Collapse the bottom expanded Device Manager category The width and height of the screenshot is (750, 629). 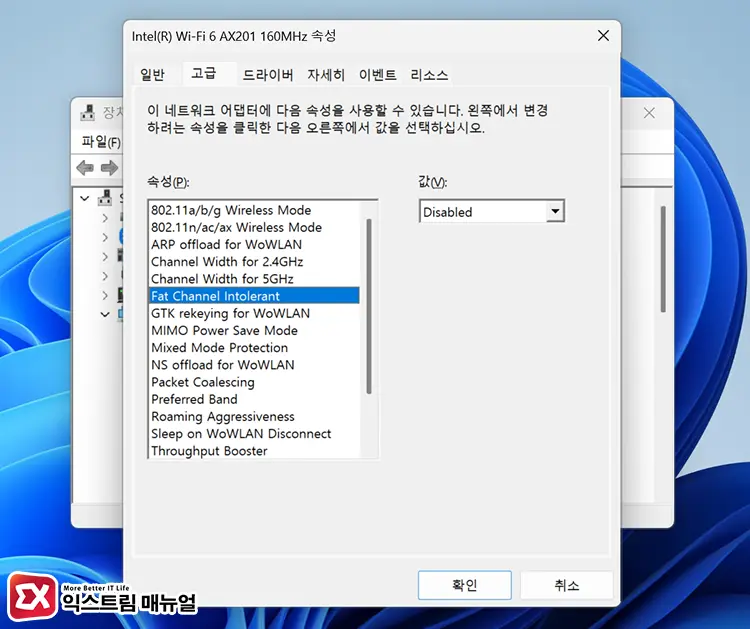point(105,314)
